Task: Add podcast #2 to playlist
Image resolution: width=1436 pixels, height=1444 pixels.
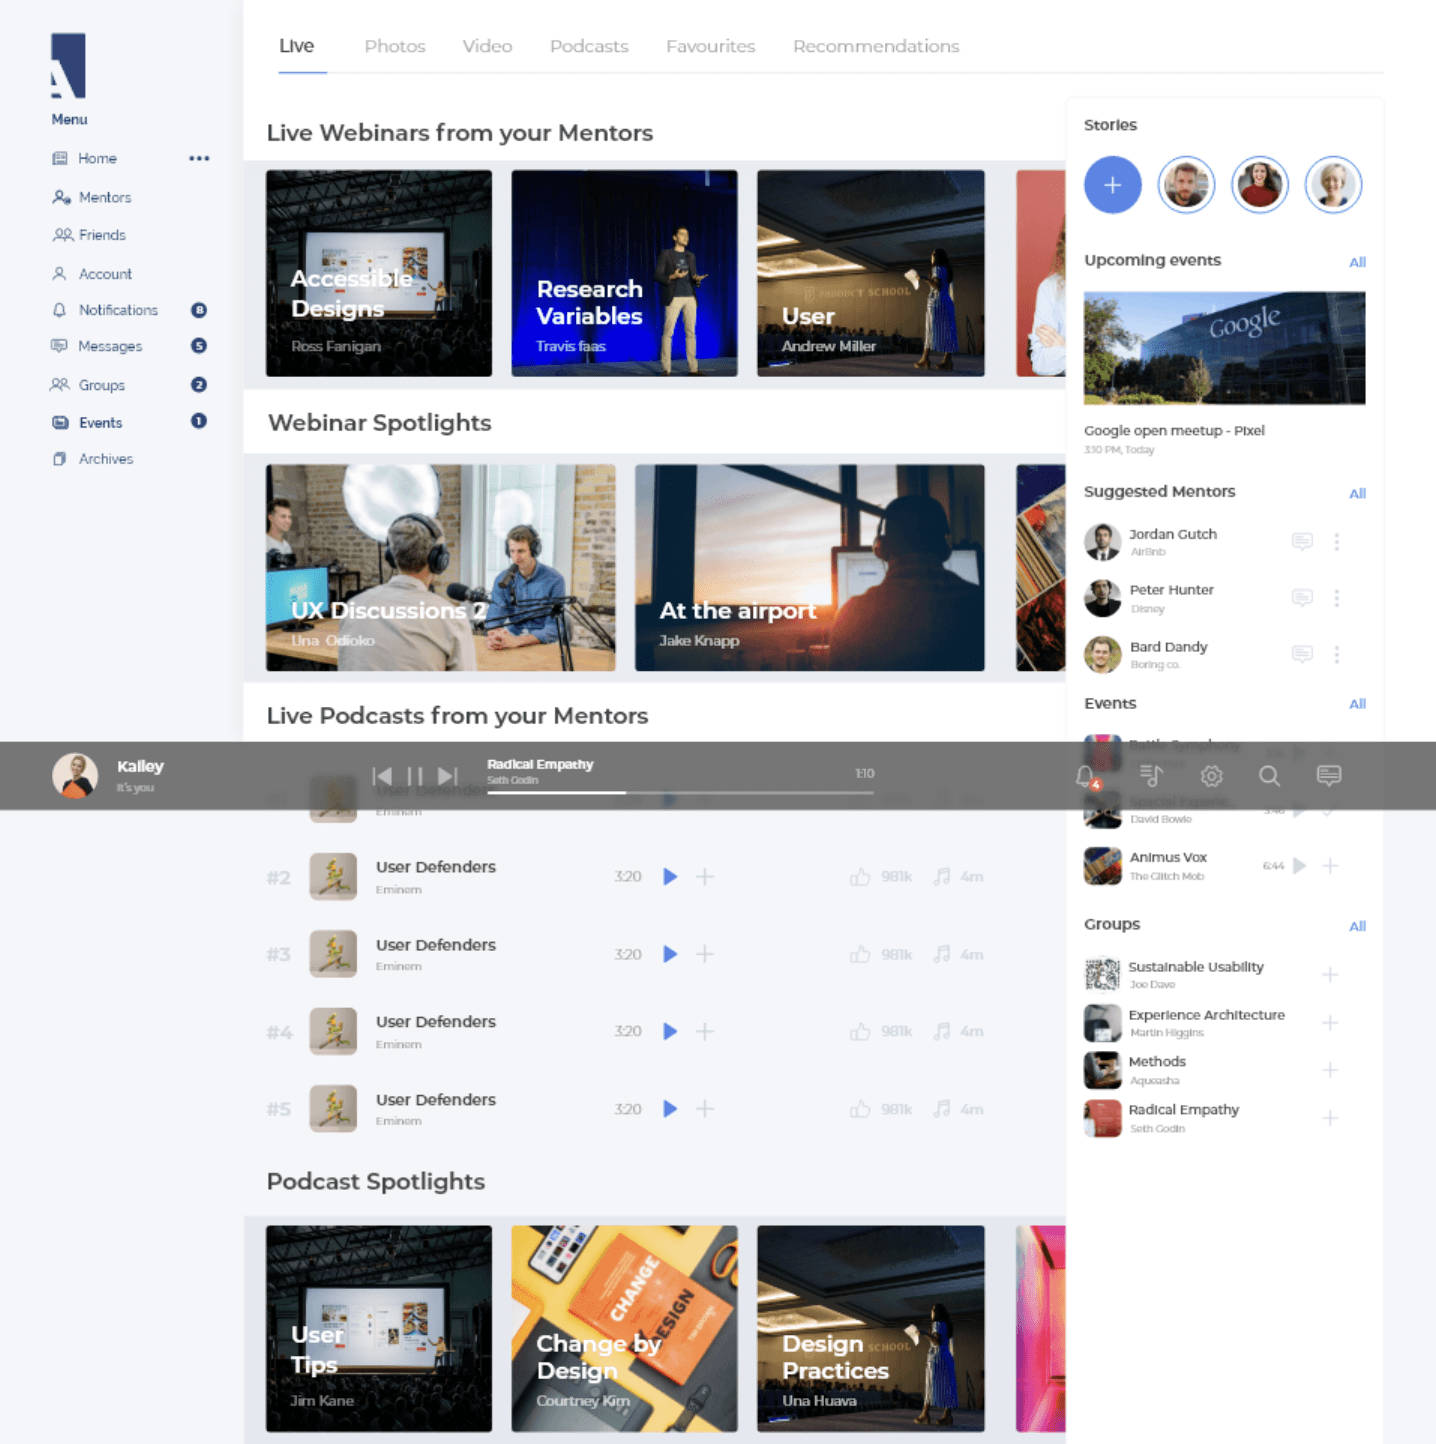Action: click(x=705, y=877)
